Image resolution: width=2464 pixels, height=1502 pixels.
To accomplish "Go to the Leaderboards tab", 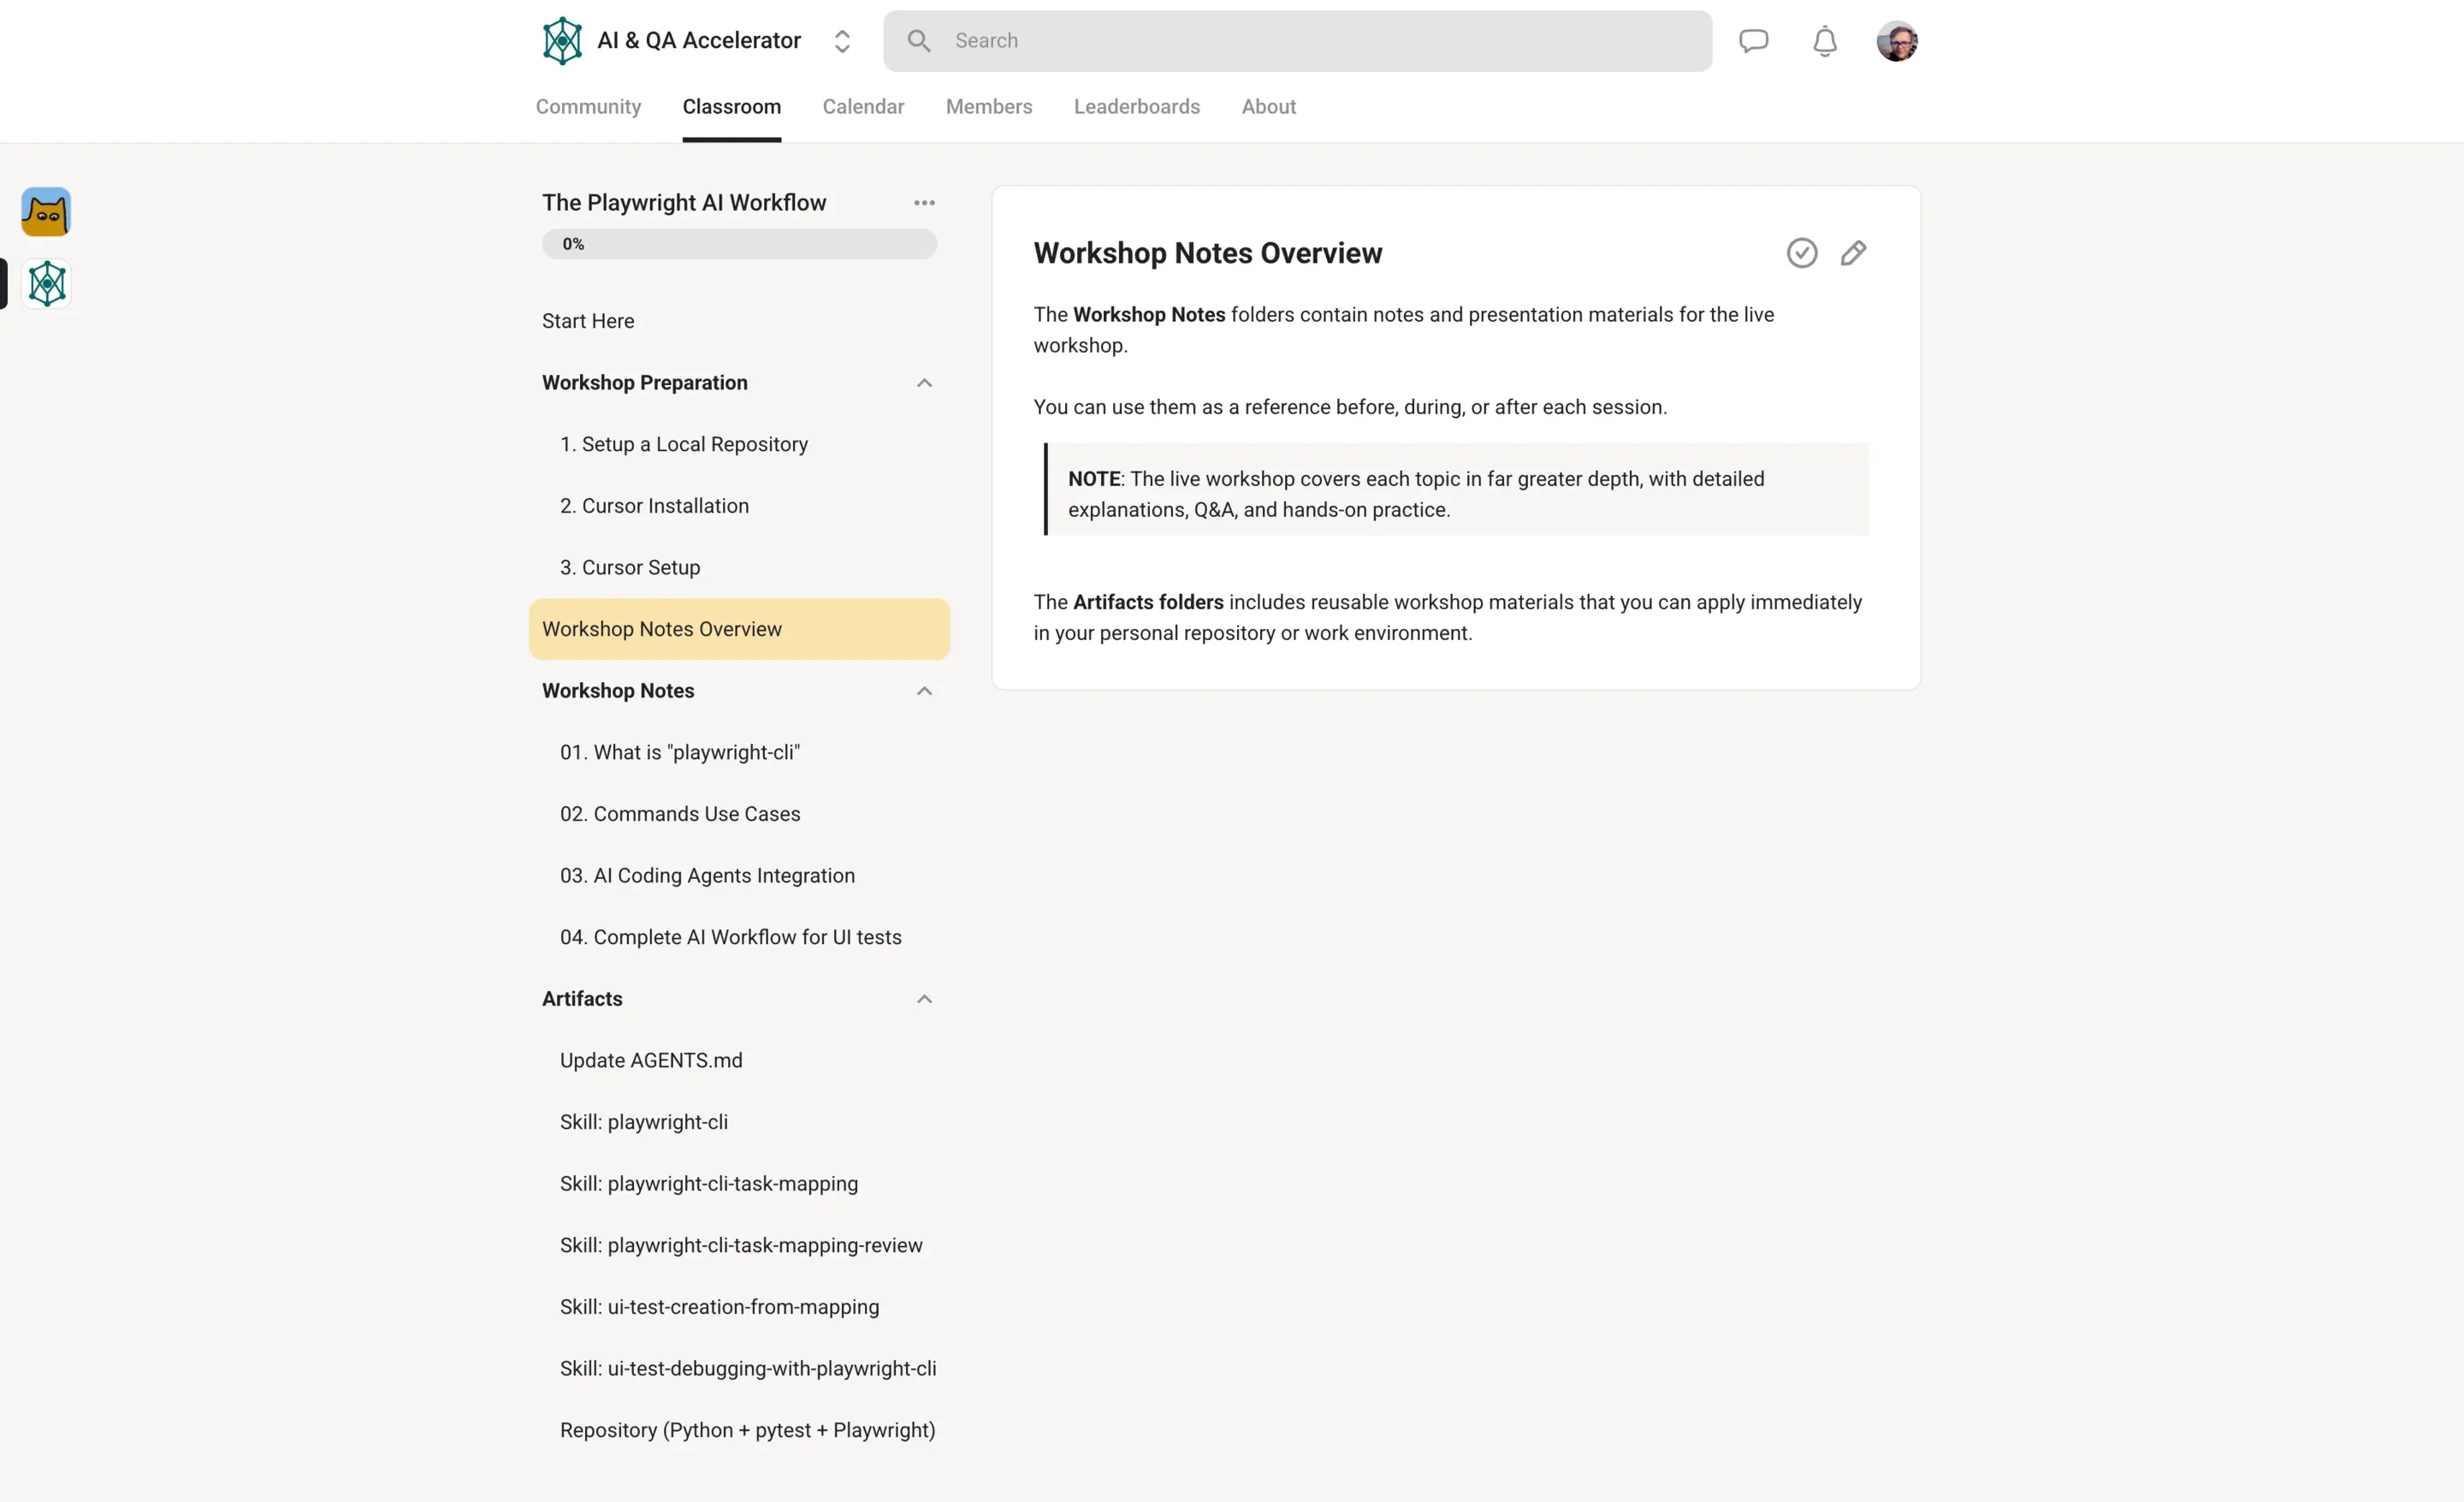I will click(1136, 107).
